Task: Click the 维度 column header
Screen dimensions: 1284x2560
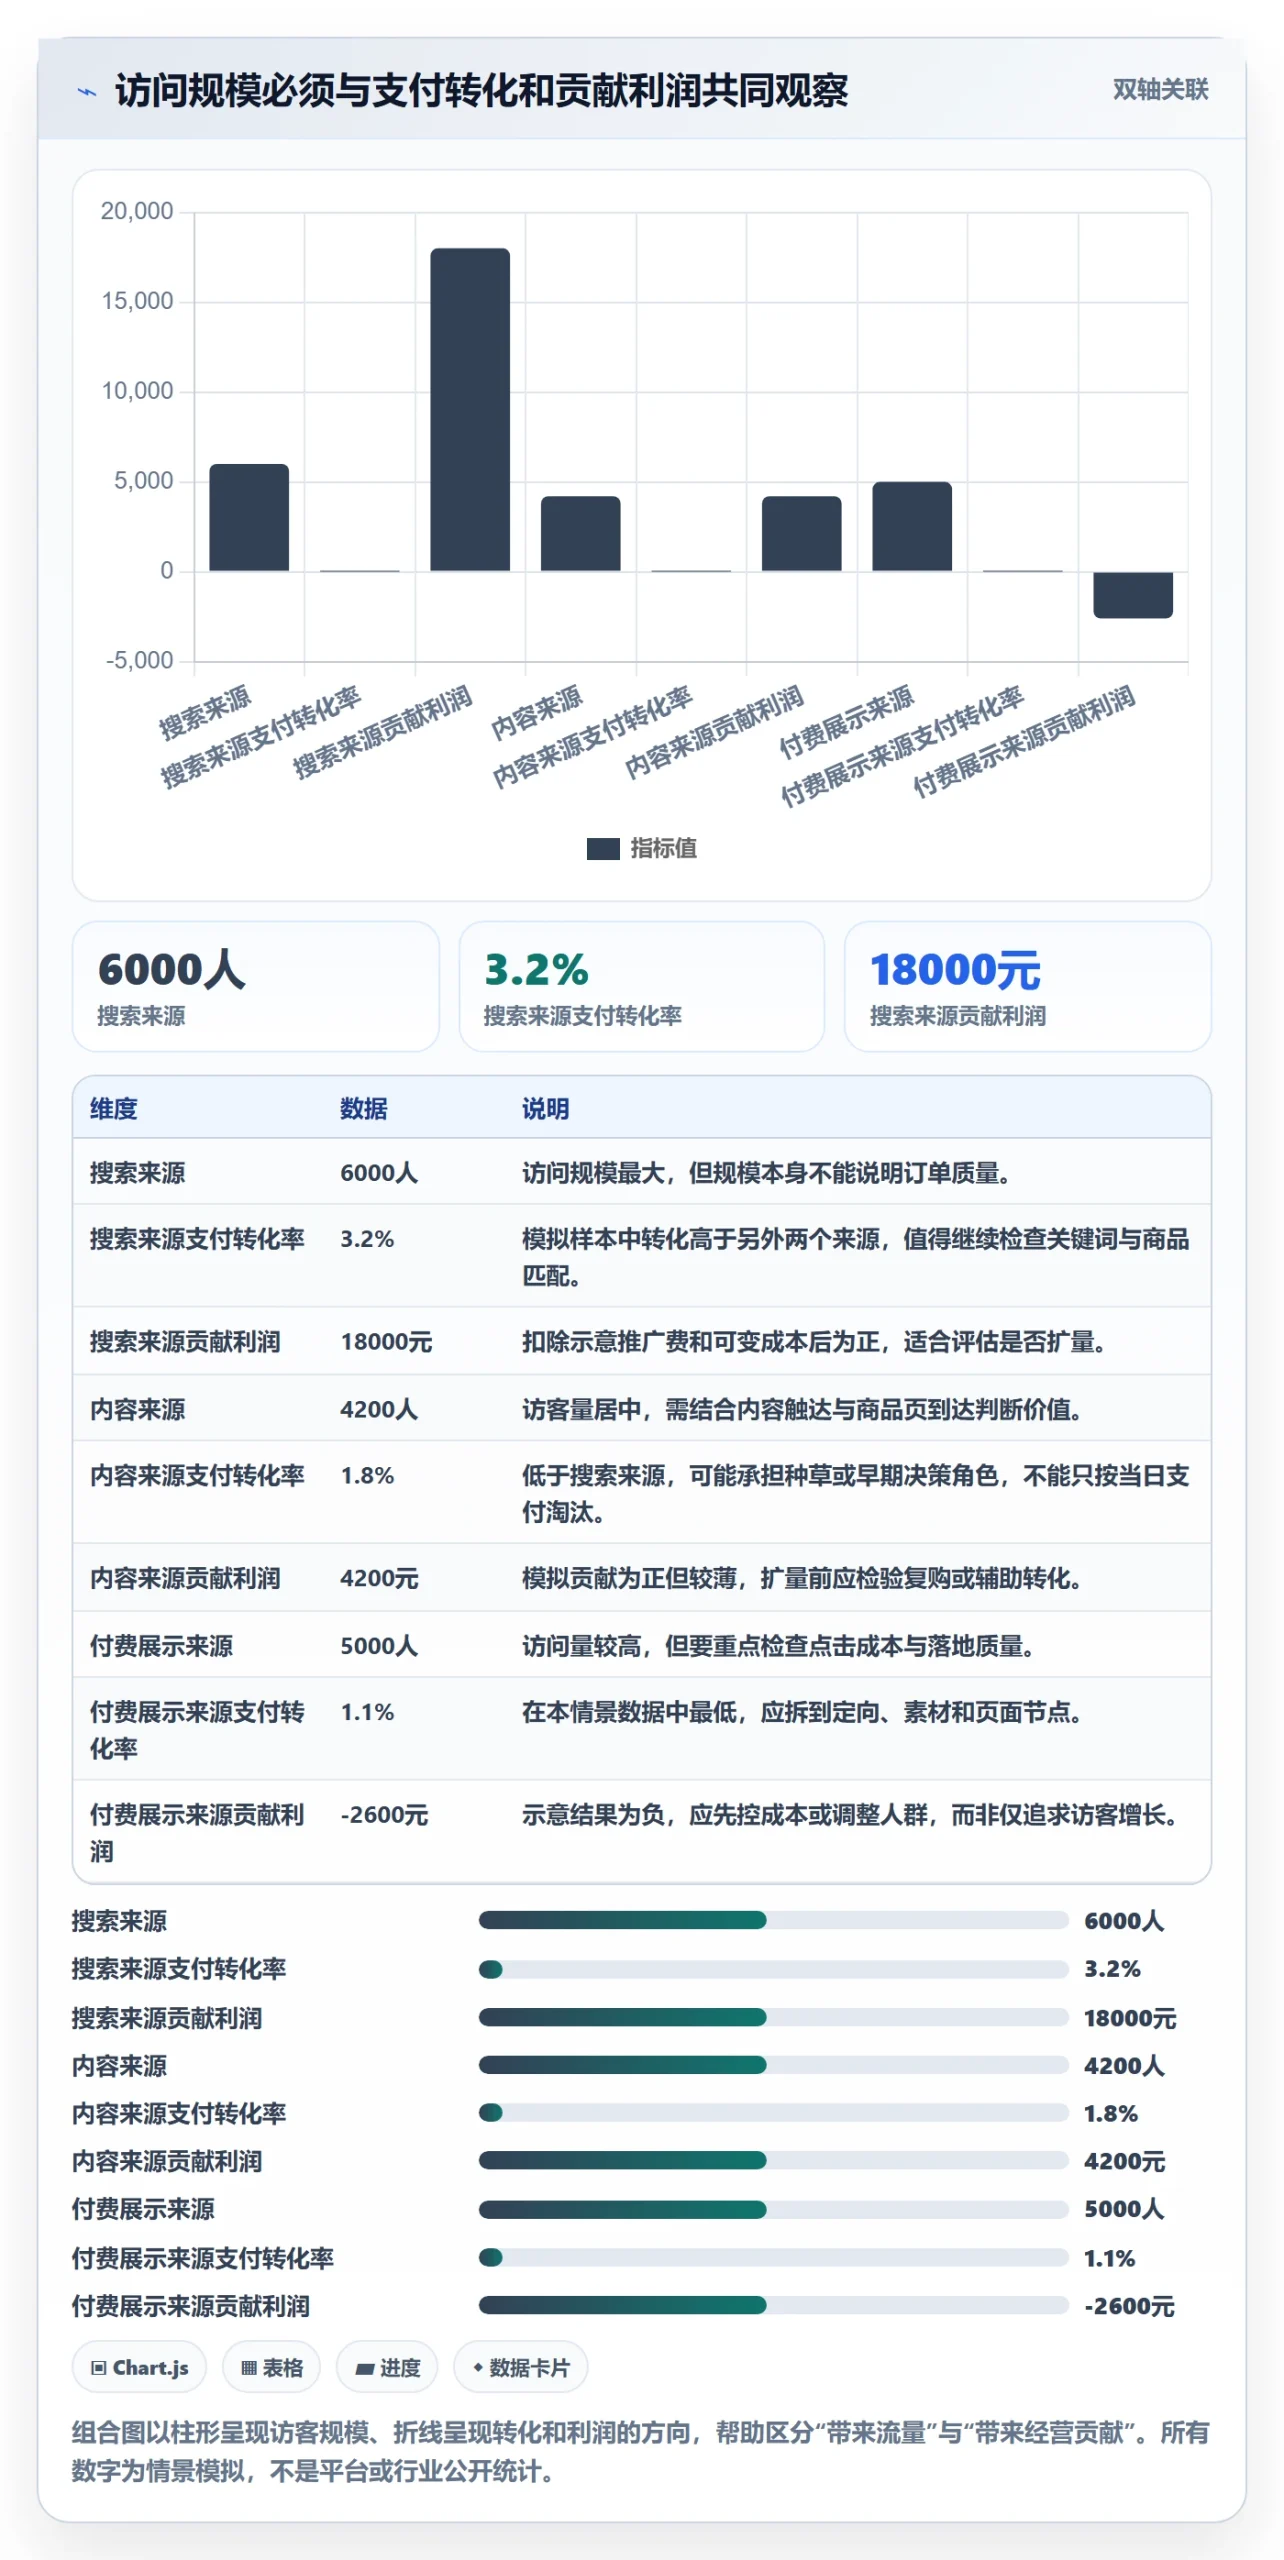Action: pyautogui.click(x=114, y=1108)
